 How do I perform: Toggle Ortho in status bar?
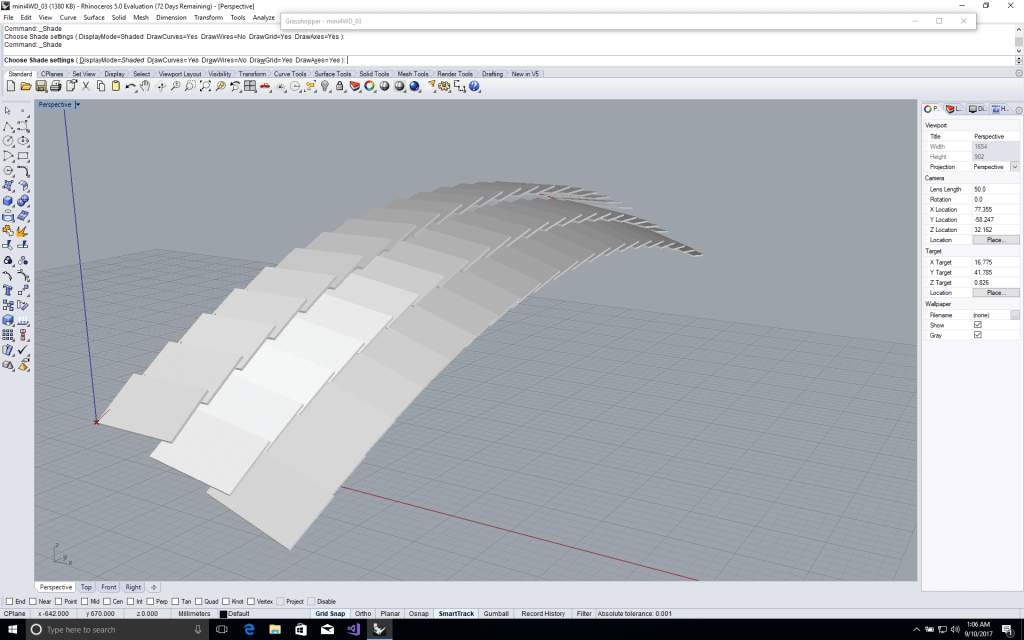[363, 614]
